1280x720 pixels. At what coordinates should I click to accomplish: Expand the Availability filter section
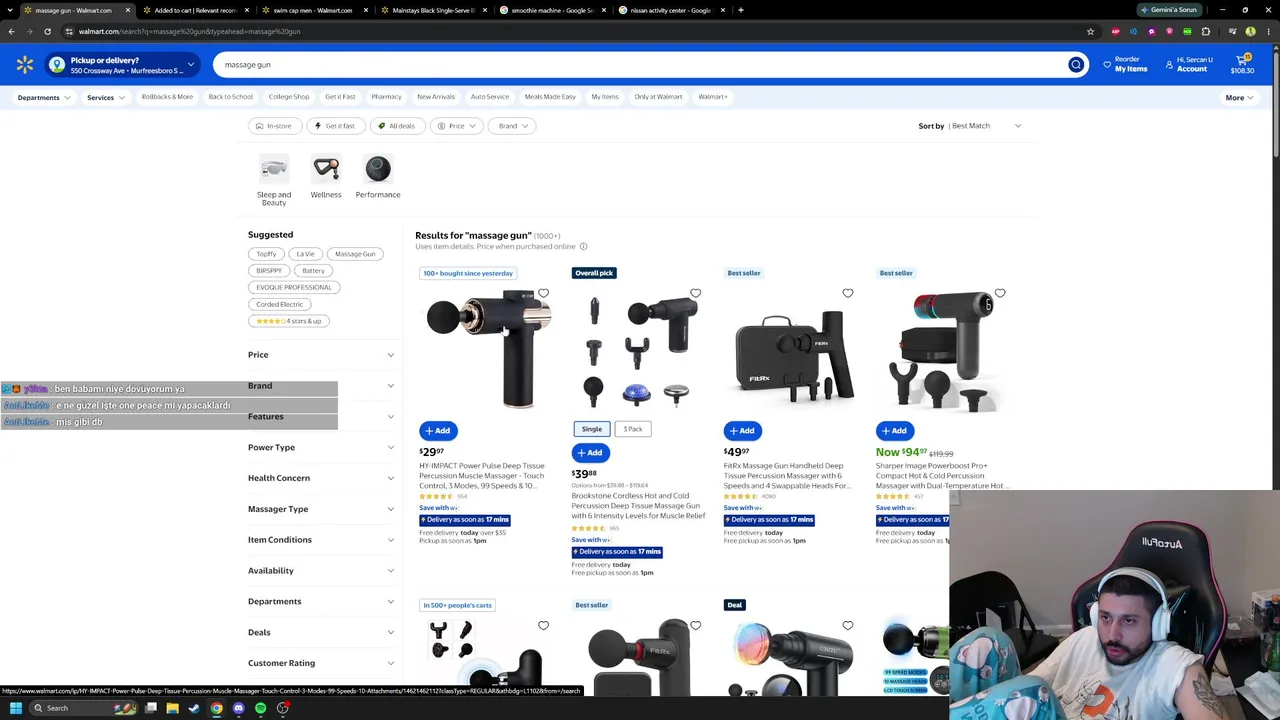(321, 571)
